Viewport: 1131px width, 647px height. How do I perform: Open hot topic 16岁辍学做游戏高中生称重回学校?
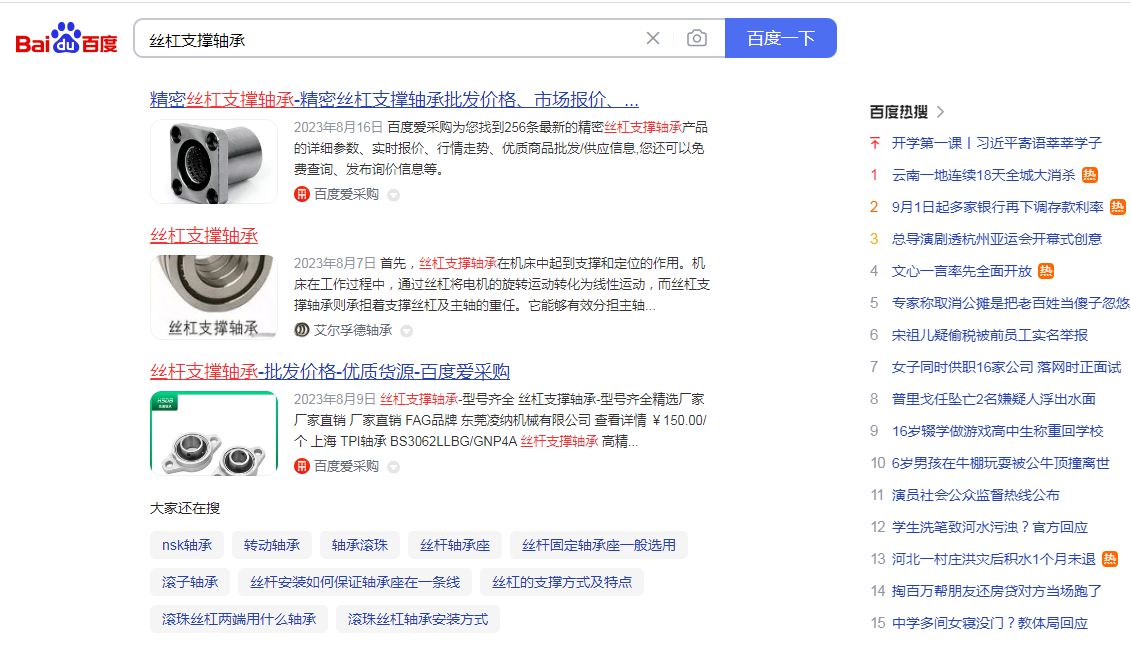pos(998,431)
